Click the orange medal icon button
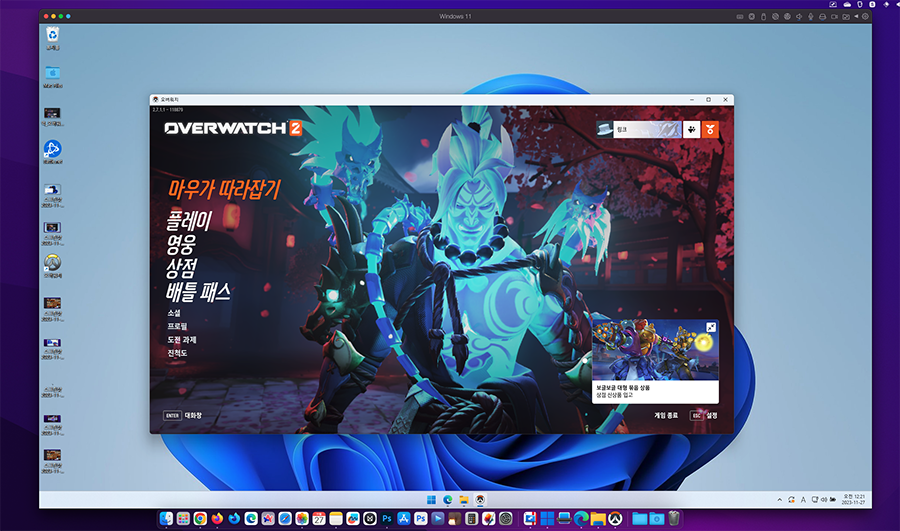The height and width of the screenshot is (531, 900). pos(710,129)
